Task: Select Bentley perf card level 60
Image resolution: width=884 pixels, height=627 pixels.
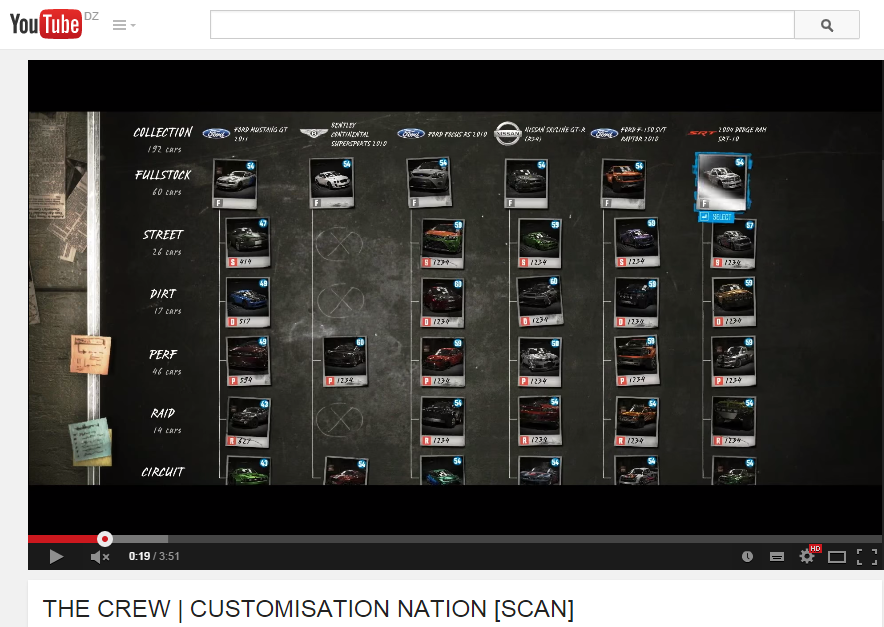Action: coord(346,362)
